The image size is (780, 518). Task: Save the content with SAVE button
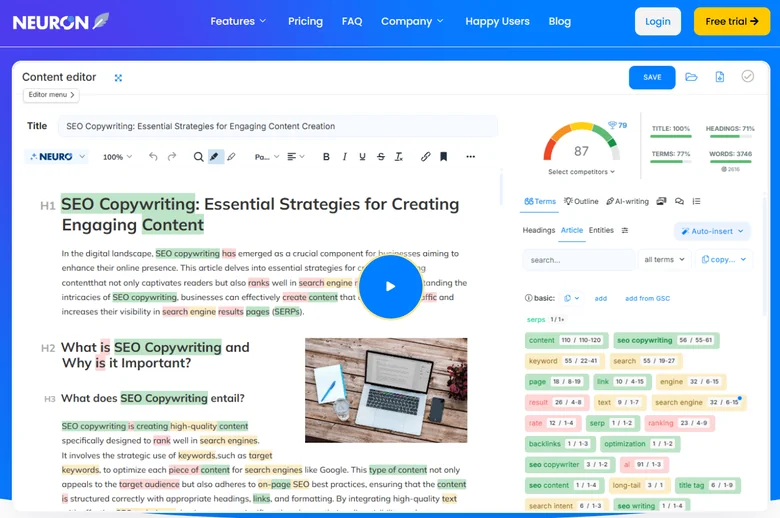click(652, 77)
